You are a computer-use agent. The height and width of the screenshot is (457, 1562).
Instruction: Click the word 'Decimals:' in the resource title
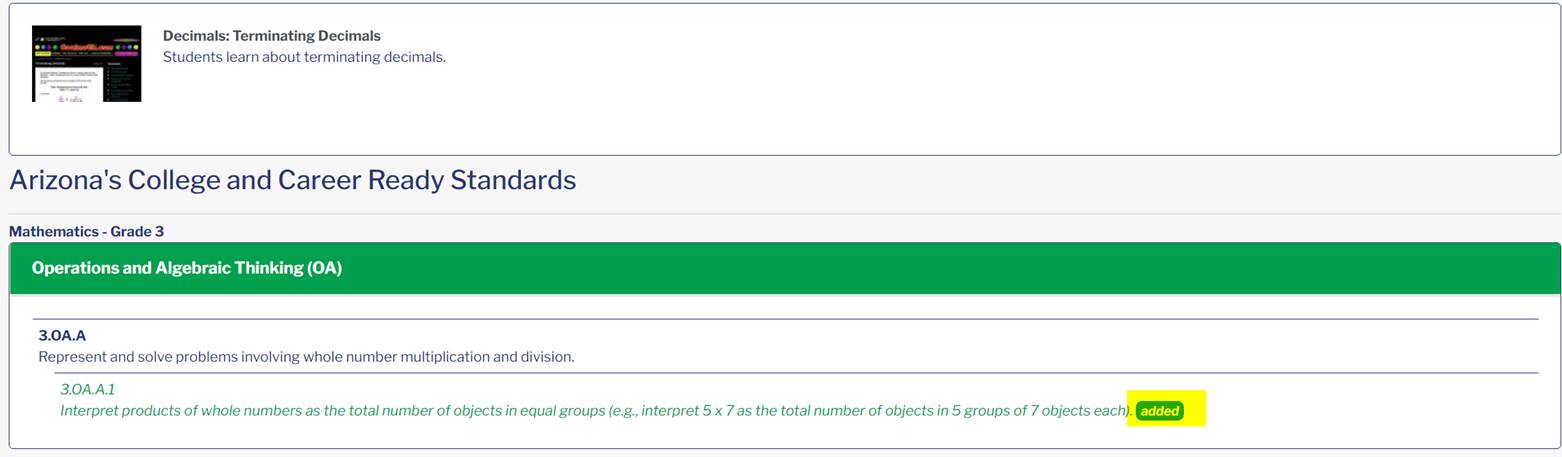196,36
